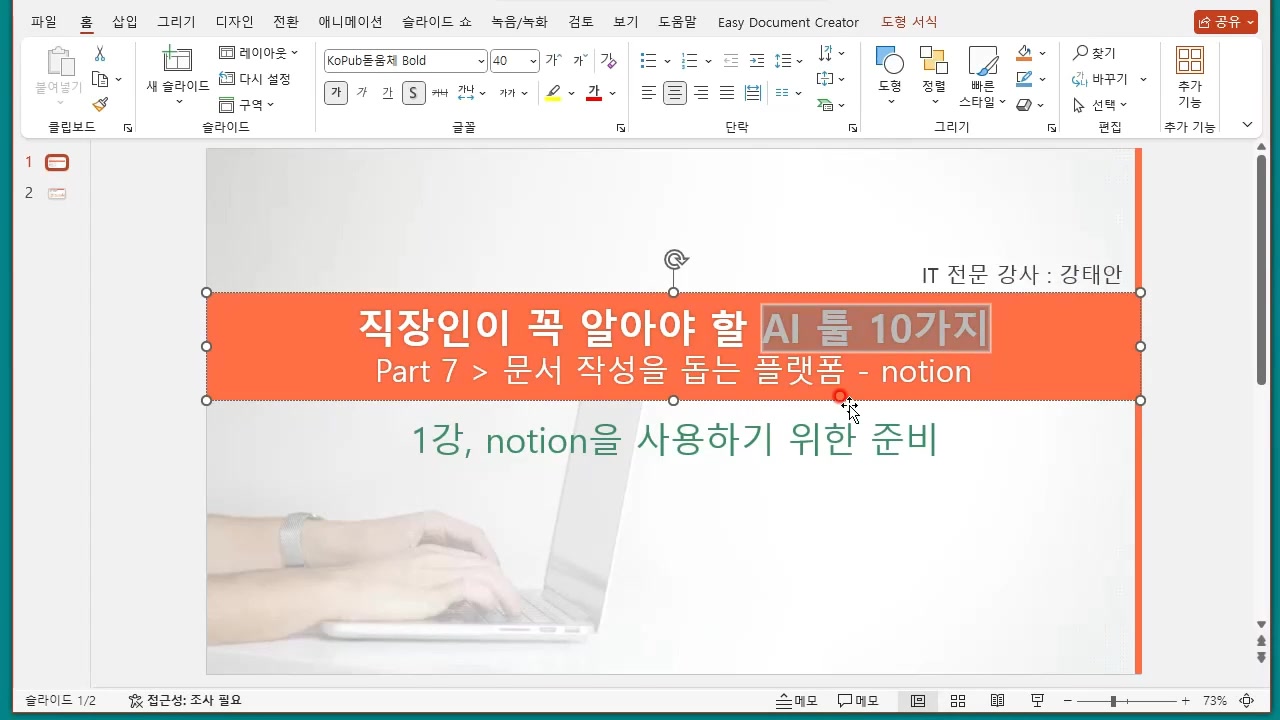Select the numbered list icon

689,60
